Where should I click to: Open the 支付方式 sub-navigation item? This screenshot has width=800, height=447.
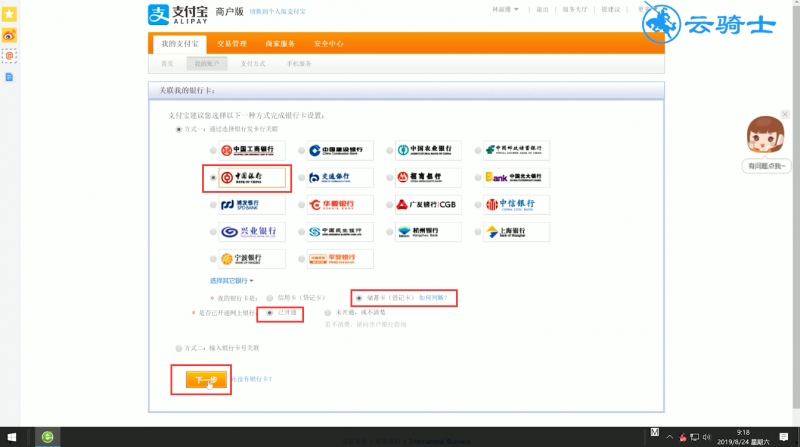tap(253, 64)
